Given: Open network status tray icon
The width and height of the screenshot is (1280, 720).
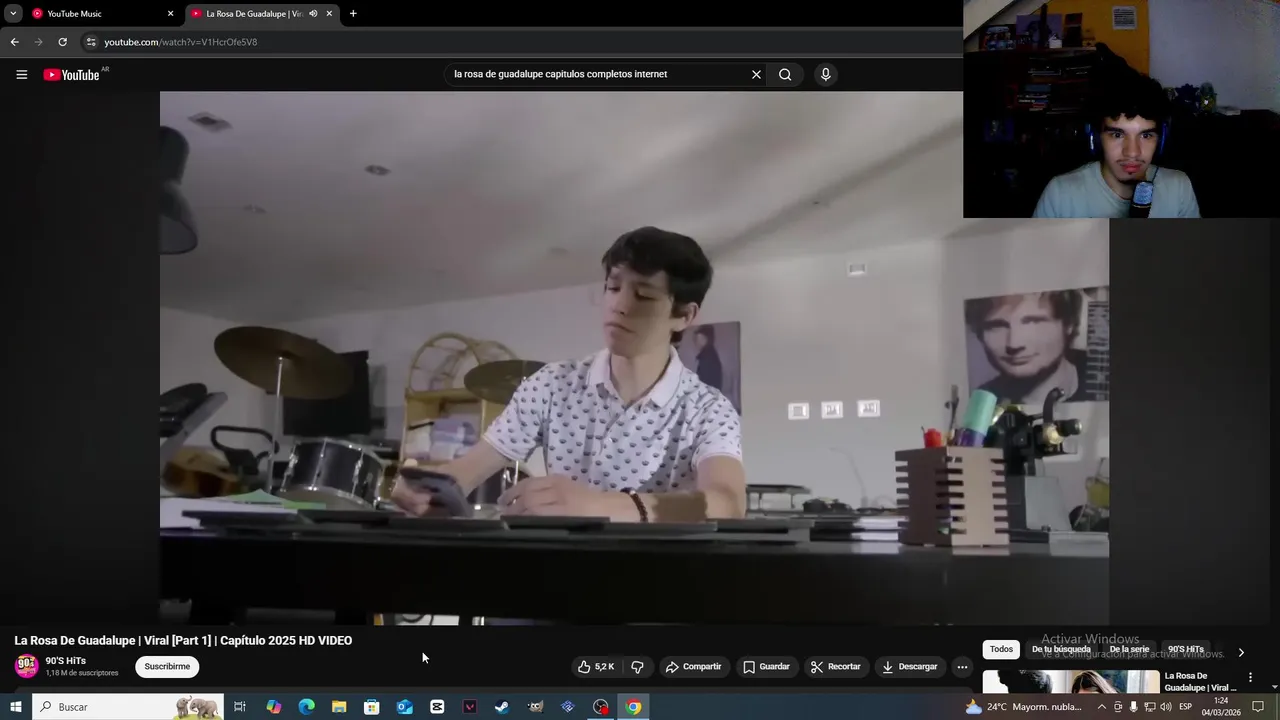Looking at the screenshot, I should tap(1149, 707).
